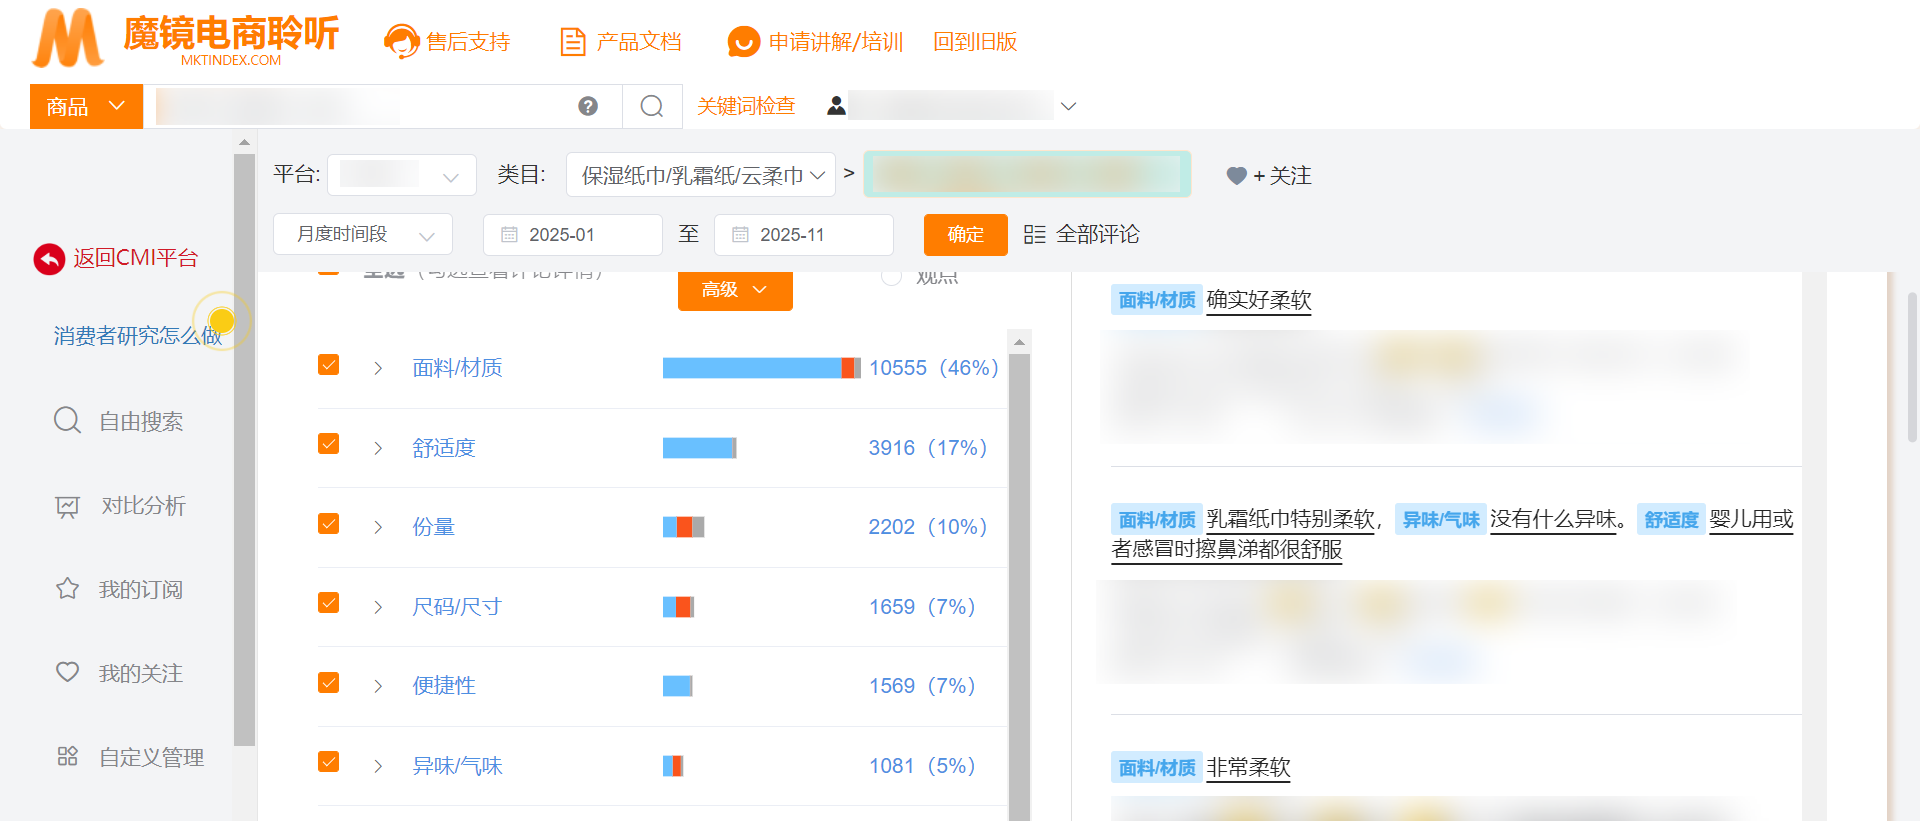This screenshot has height=821, width=1920.
Task: Click the 关键词检查 link
Action: coord(746,106)
